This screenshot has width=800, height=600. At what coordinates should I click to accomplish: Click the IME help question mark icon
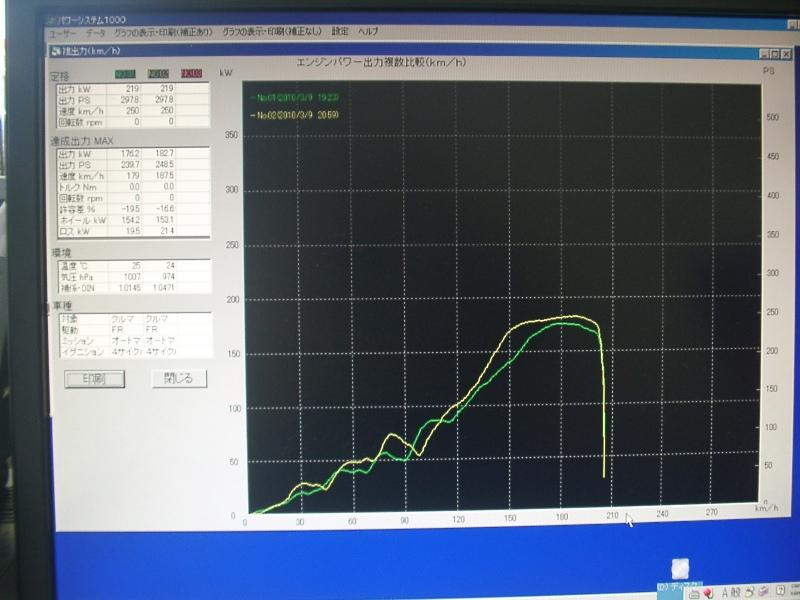tap(780, 591)
